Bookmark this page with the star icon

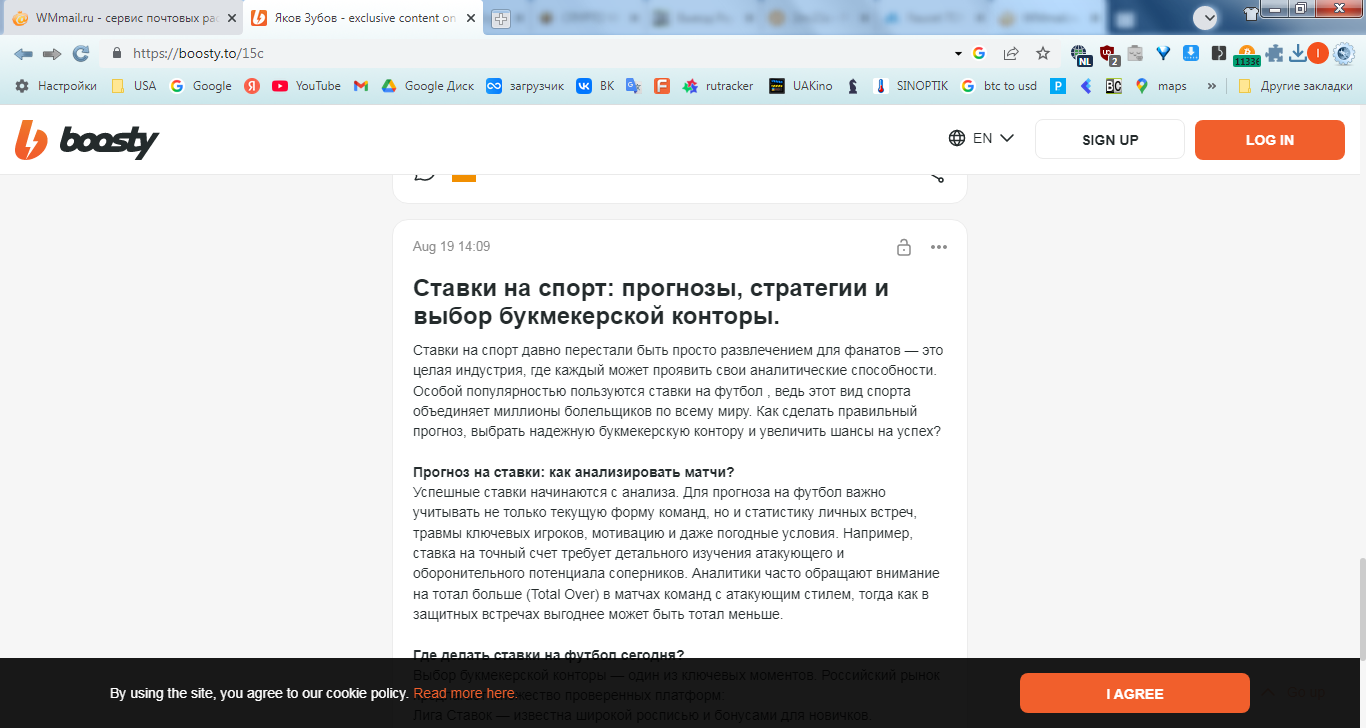[1043, 53]
